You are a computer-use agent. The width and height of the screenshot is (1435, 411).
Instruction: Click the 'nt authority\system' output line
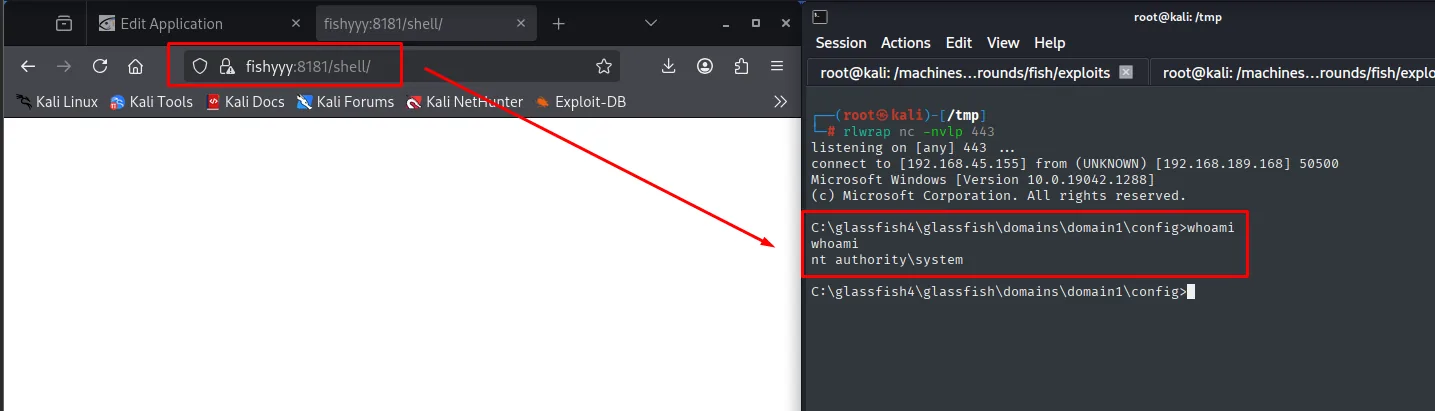(887, 260)
